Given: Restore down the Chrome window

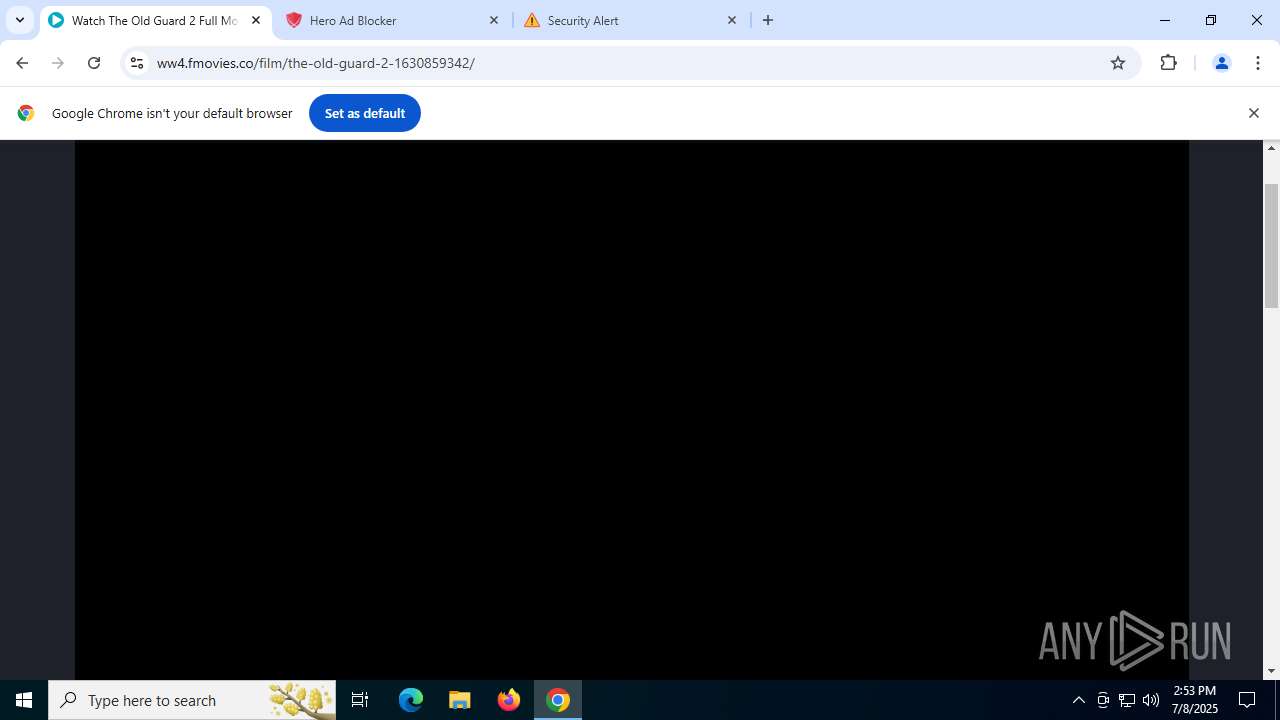Looking at the screenshot, I should click(1211, 20).
